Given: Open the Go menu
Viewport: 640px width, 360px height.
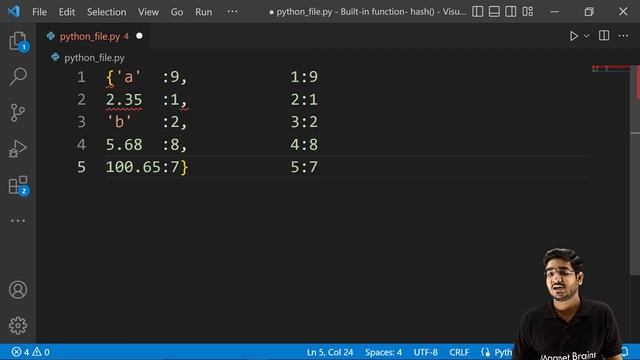Looking at the screenshot, I should click(177, 12).
